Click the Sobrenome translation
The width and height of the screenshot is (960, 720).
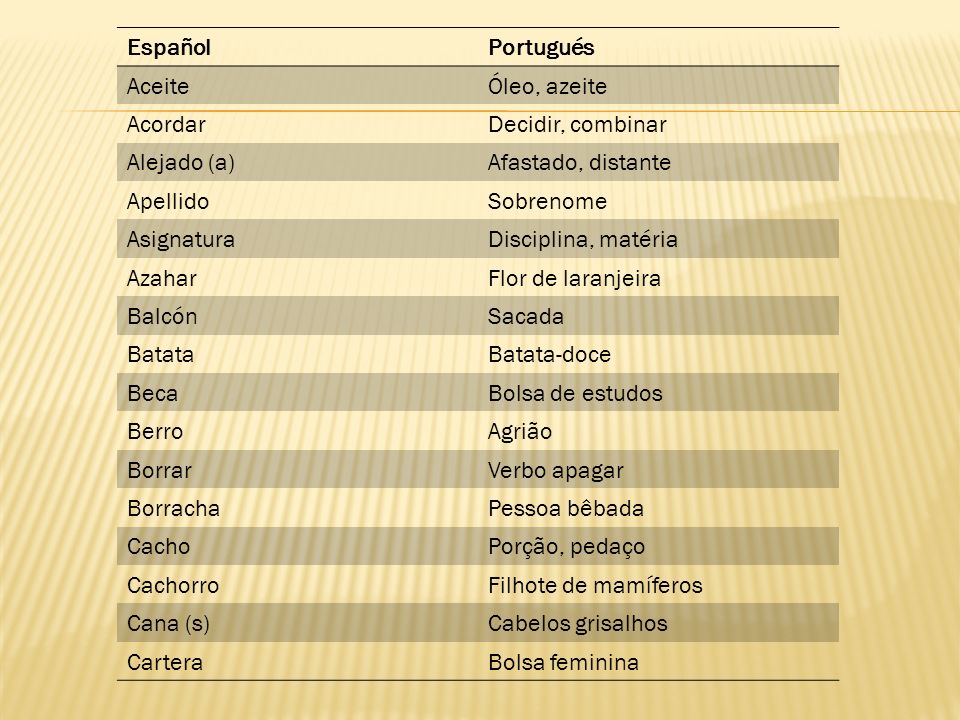(547, 201)
